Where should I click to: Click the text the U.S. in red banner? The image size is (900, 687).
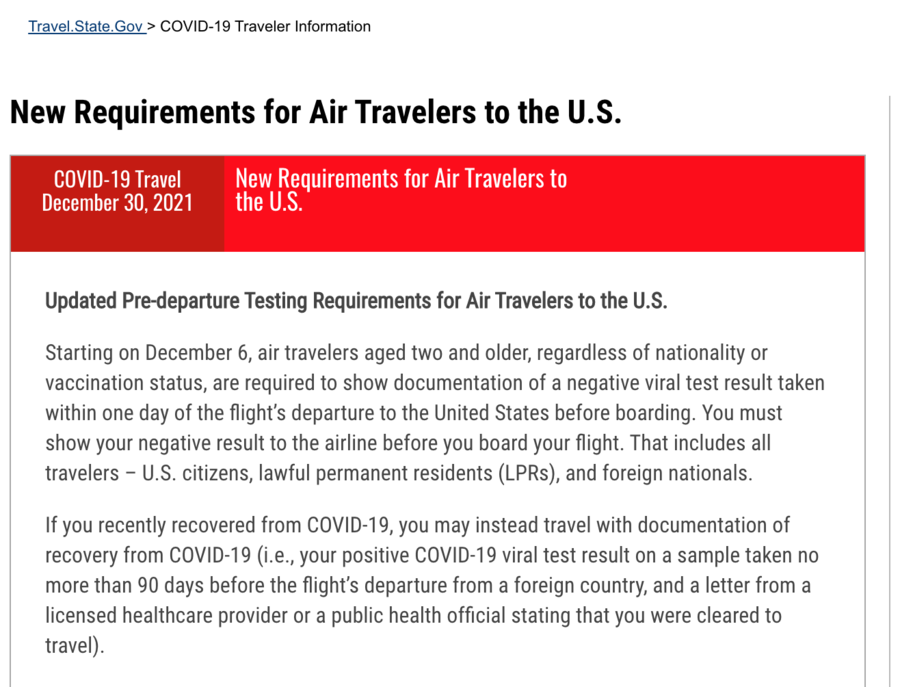point(269,203)
